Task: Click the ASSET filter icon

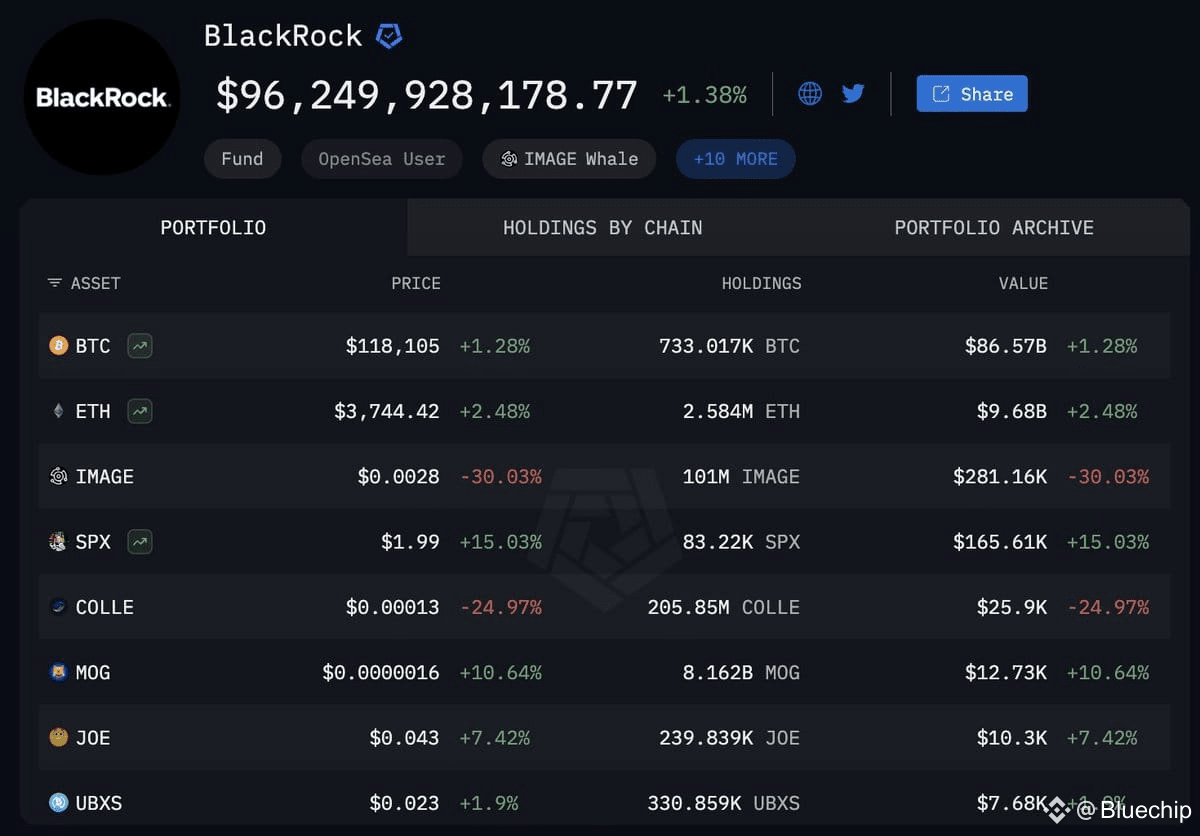Action: (54, 284)
